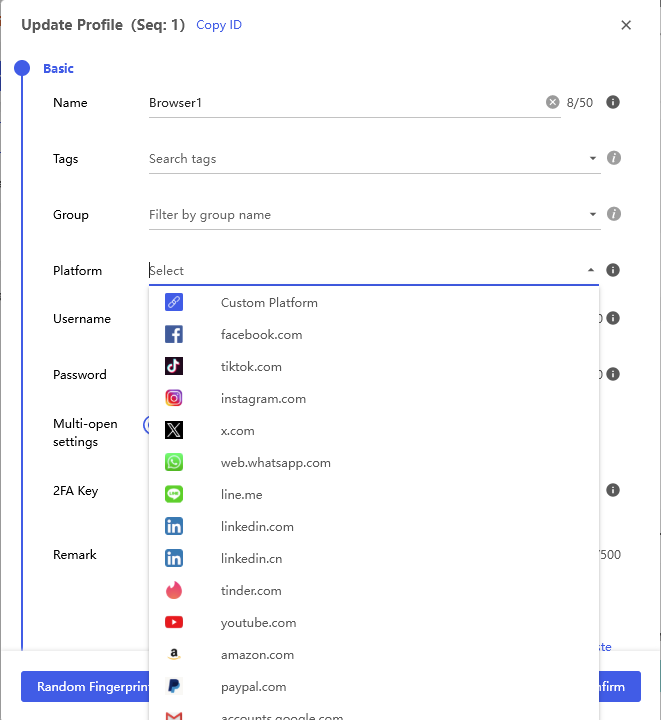Image resolution: width=661 pixels, height=720 pixels.
Task: Choose web.whatsapp.com from platform list
Action: tap(374, 462)
